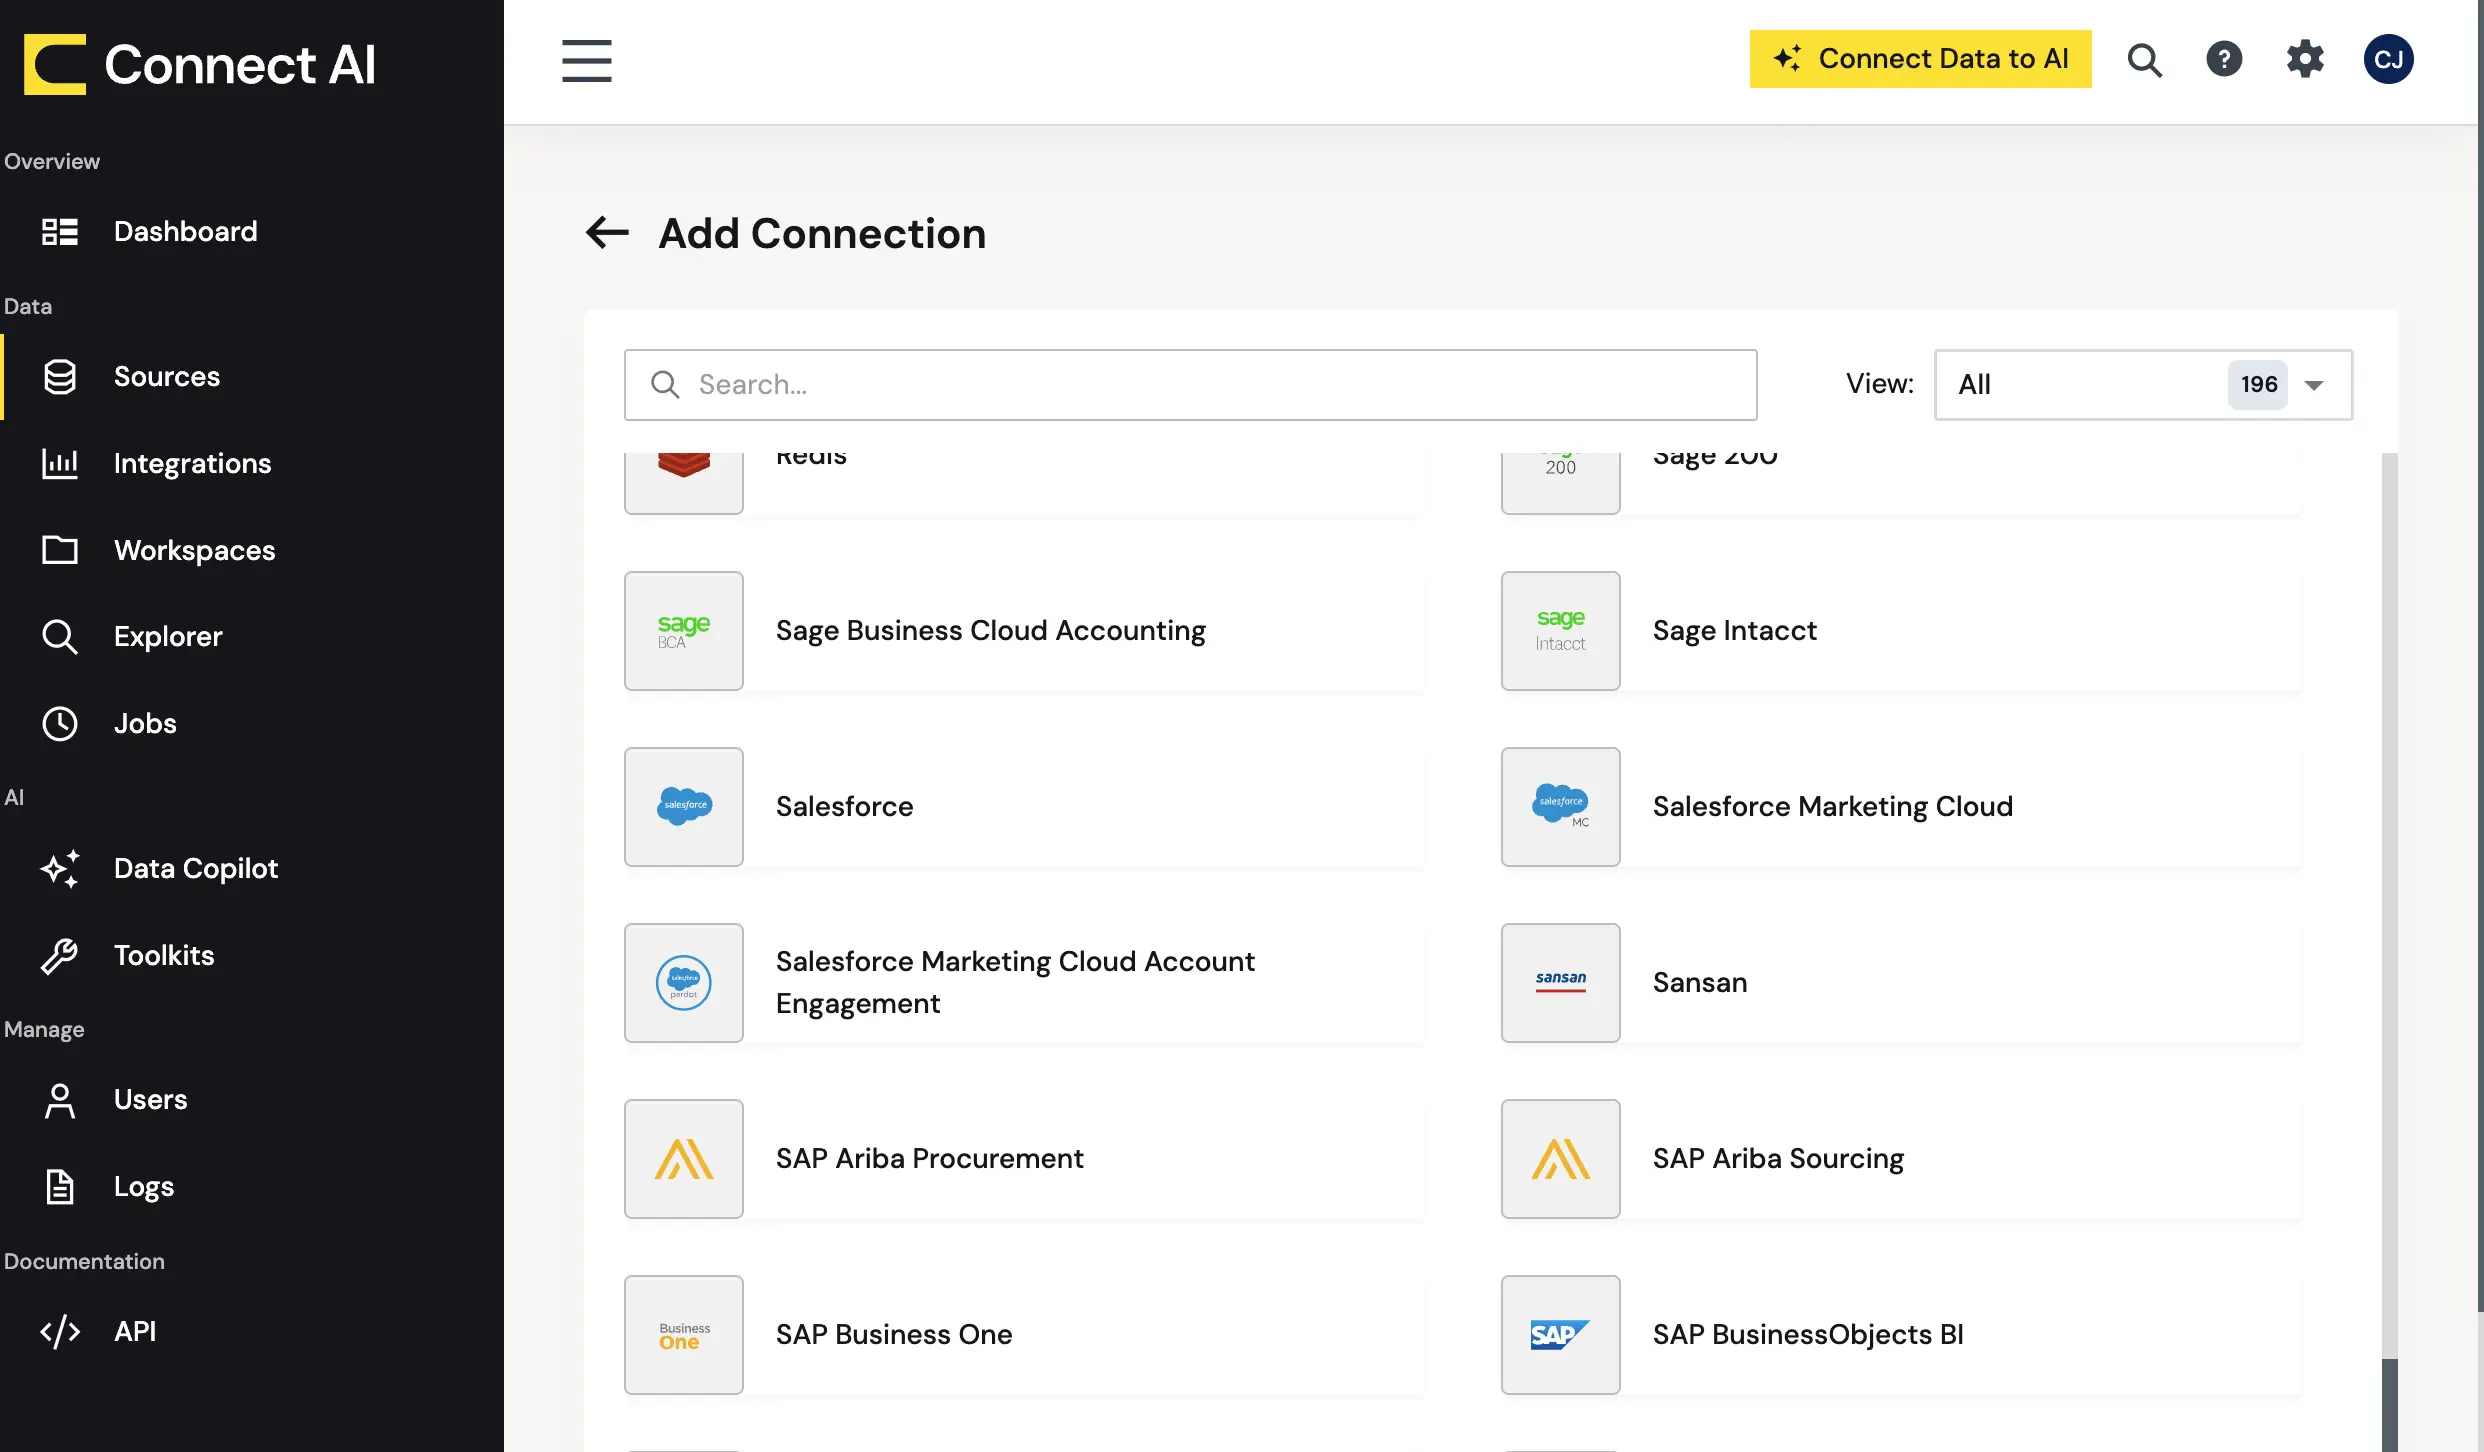Click the connections list scrollbar thumb

pyautogui.click(x=2390, y=1404)
